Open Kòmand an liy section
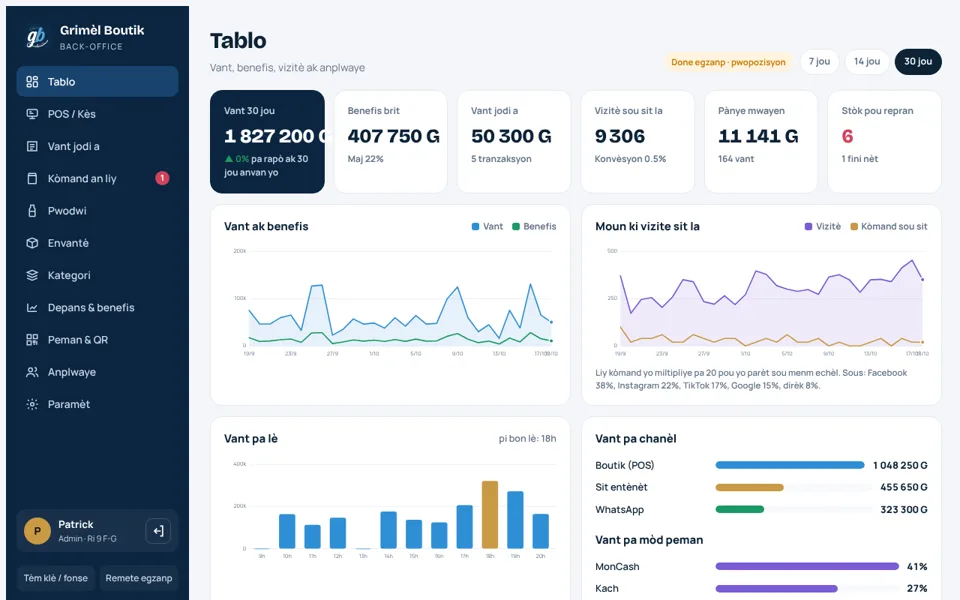The width and height of the screenshot is (960, 600). (97, 178)
